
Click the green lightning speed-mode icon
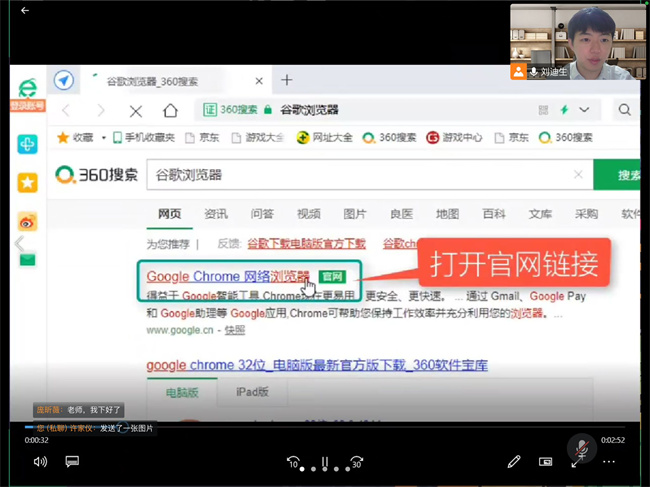(x=564, y=110)
